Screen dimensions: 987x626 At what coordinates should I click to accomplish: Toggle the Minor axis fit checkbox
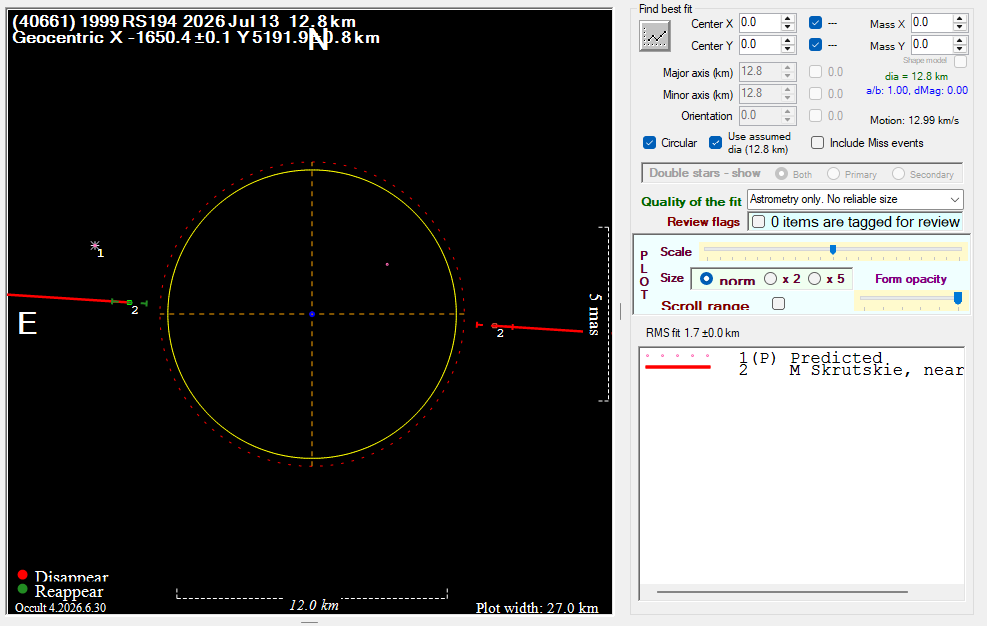click(816, 94)
